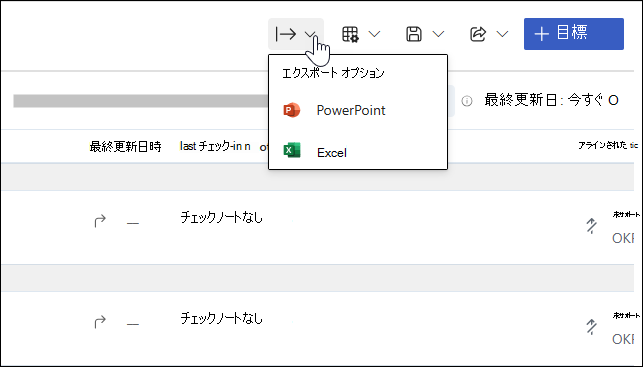The height and width of the screenshot is (367, 643).
Task: Click the エクスポート オプション header text
Action: click(333, 73)
